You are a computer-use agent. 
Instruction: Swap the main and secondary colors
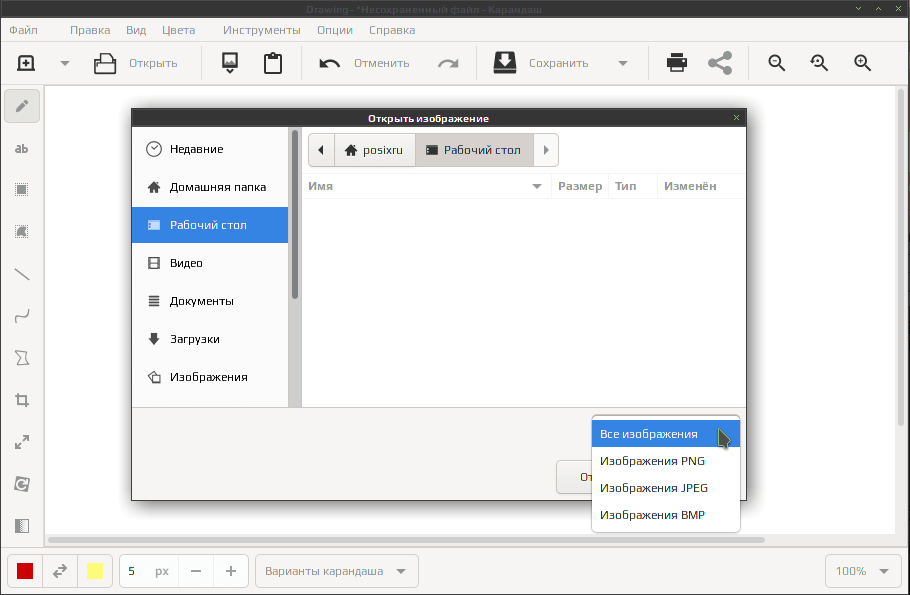pyautogui.click(x=60, y=571)
